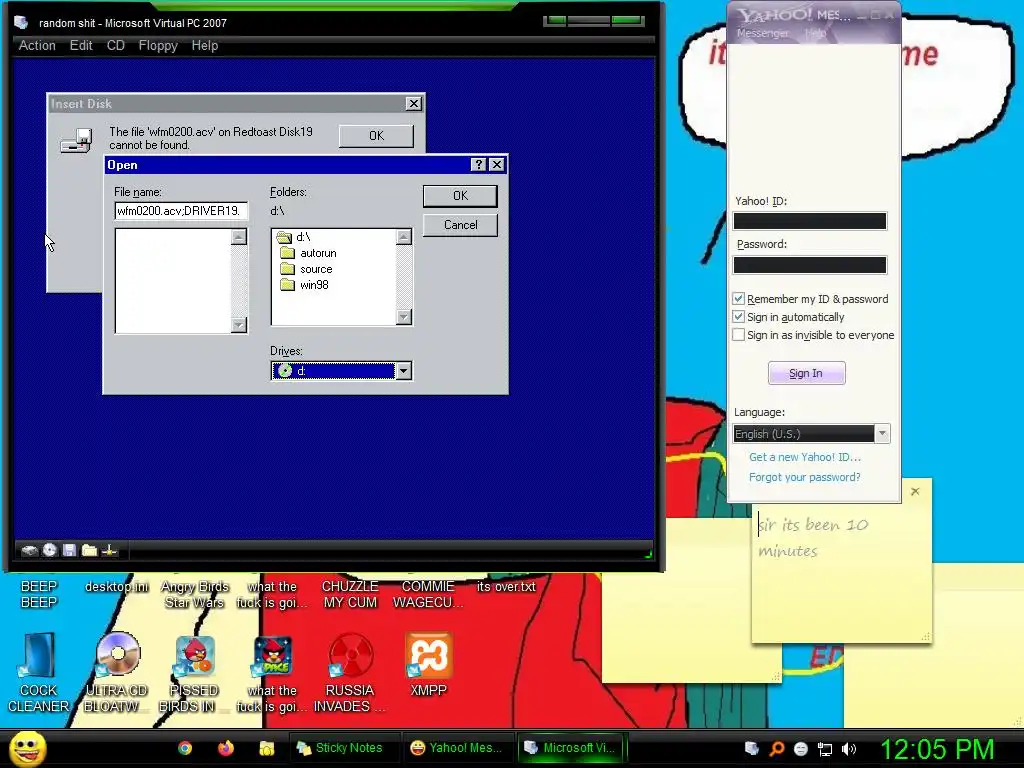
Task: Open the Action menu in Virtual PC
Action: (x=37, y=46)
